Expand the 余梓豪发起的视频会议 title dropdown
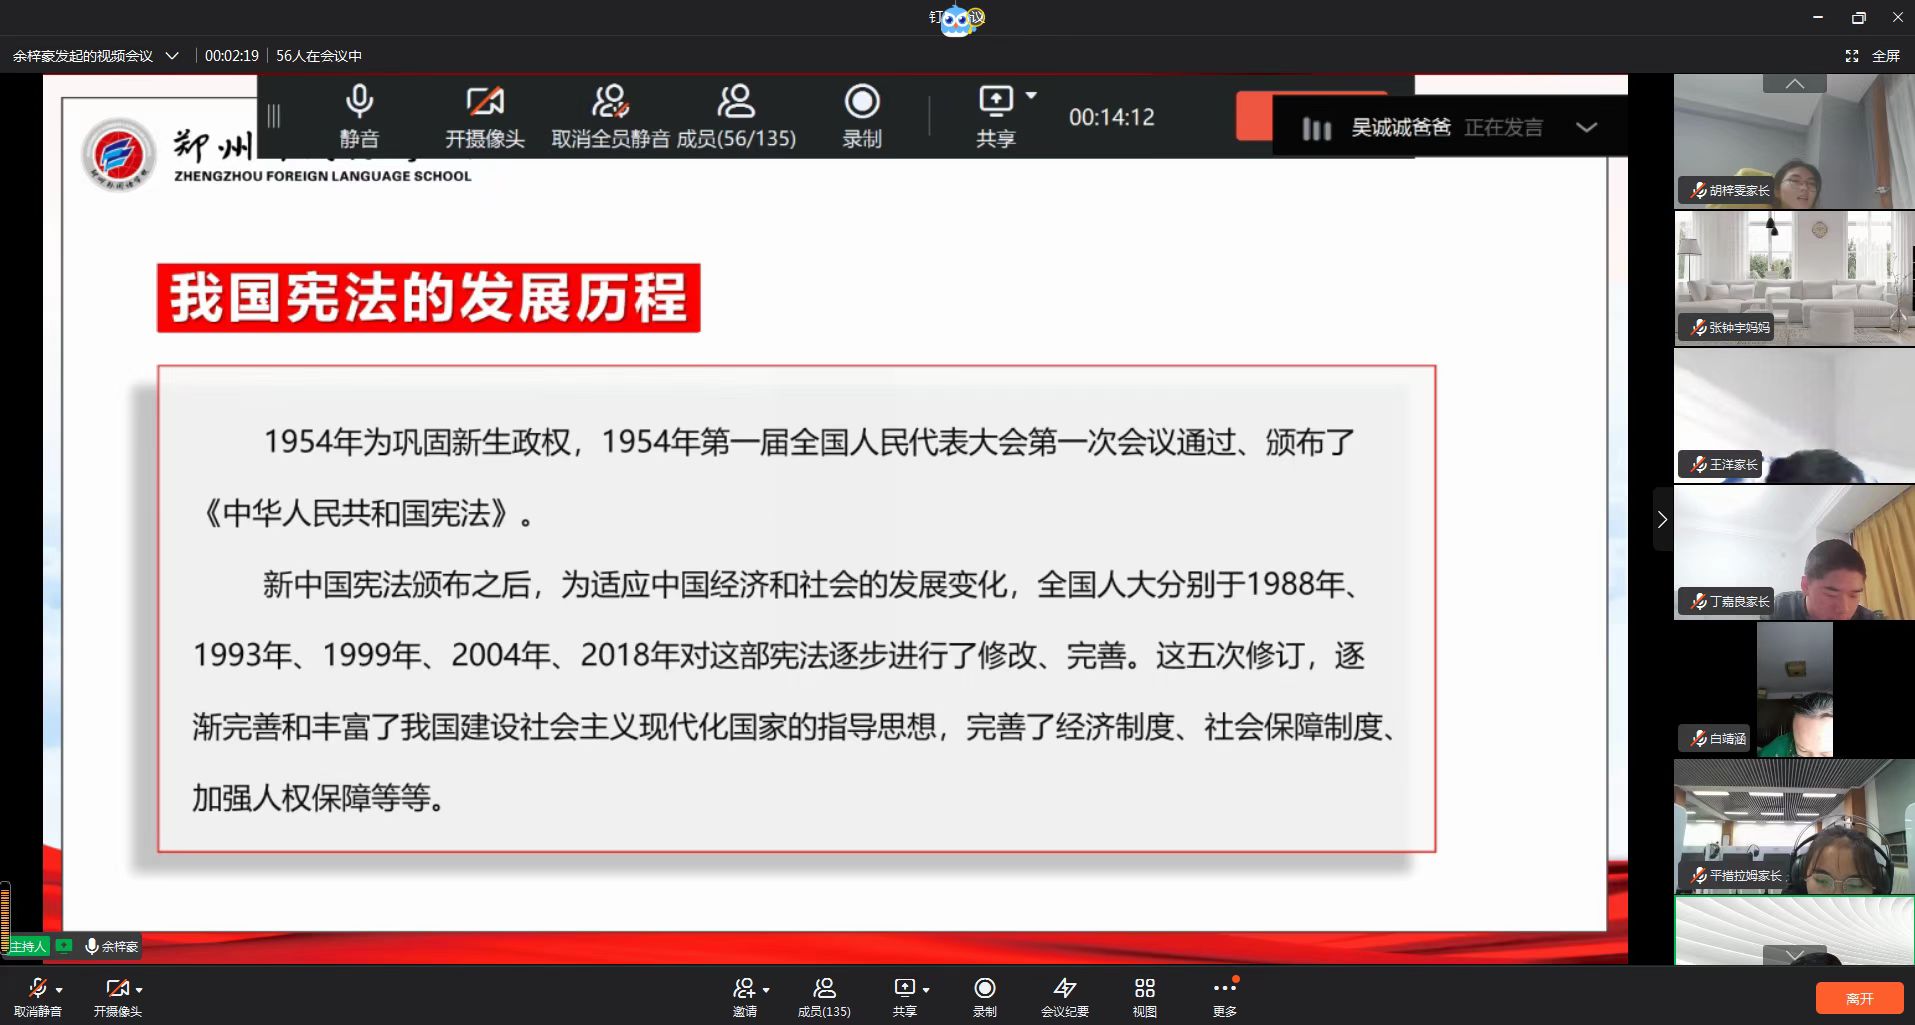This screenshot has width=1915, height=1025. (172, 56)
